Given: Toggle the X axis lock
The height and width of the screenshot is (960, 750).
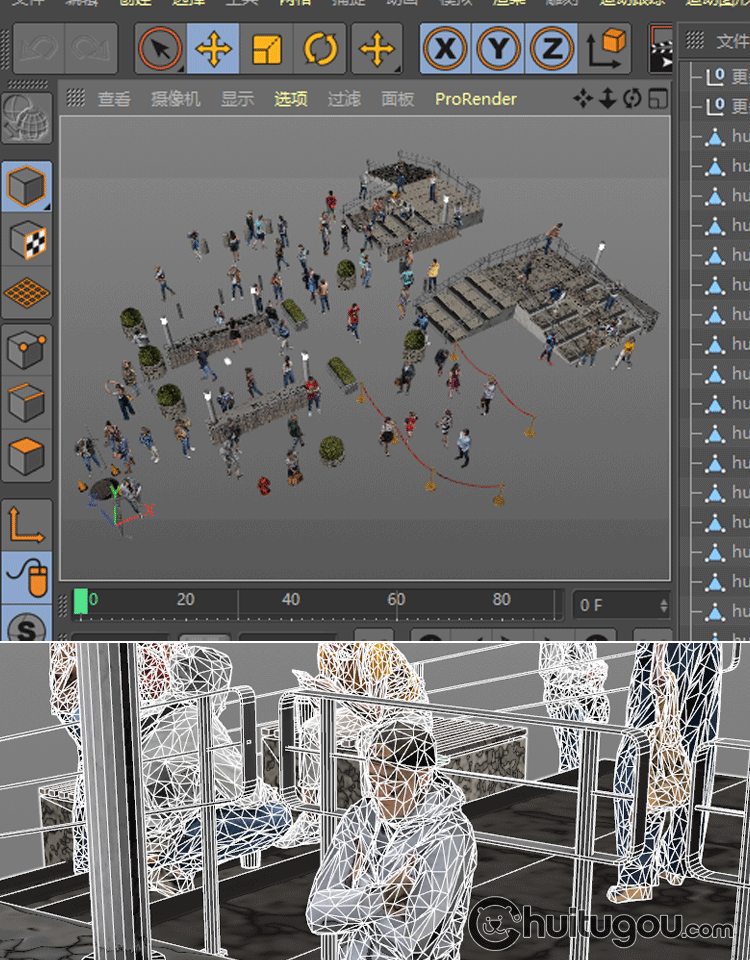Looking at the screenshot, I should point(446,49).
